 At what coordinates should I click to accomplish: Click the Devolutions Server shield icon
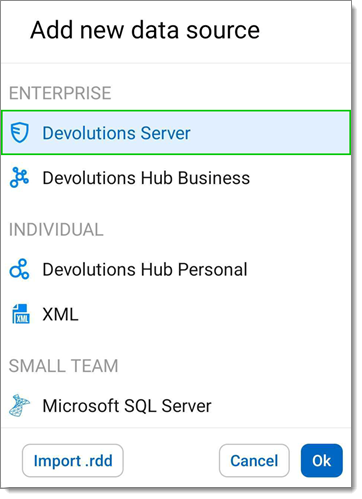pos(19,132)
